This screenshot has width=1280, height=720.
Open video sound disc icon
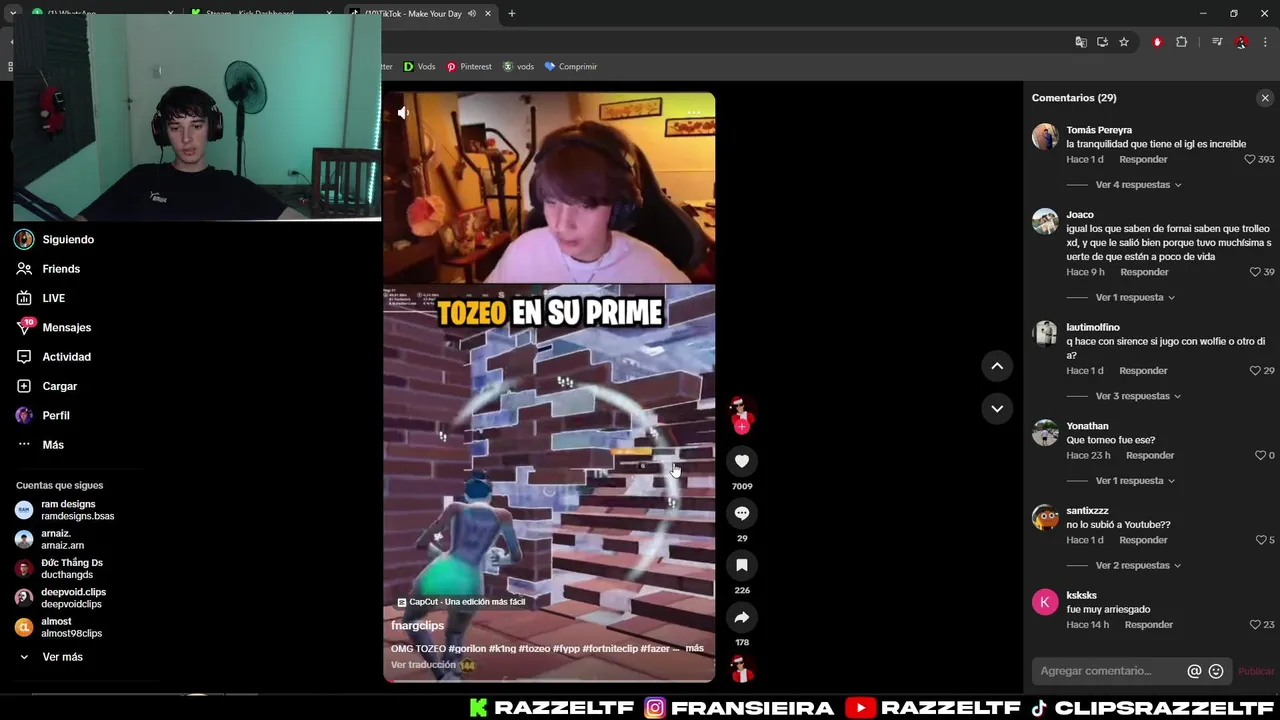coord(742,669)
